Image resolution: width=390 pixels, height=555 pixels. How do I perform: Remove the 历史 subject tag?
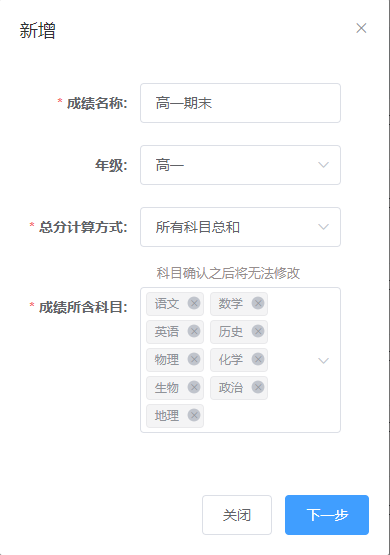coord(258,331)
